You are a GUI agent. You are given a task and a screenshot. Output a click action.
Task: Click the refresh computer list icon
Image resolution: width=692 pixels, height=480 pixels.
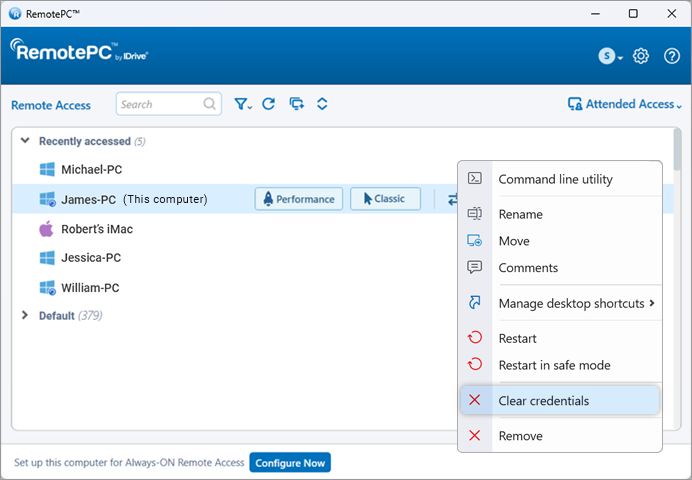coord(268,104)
